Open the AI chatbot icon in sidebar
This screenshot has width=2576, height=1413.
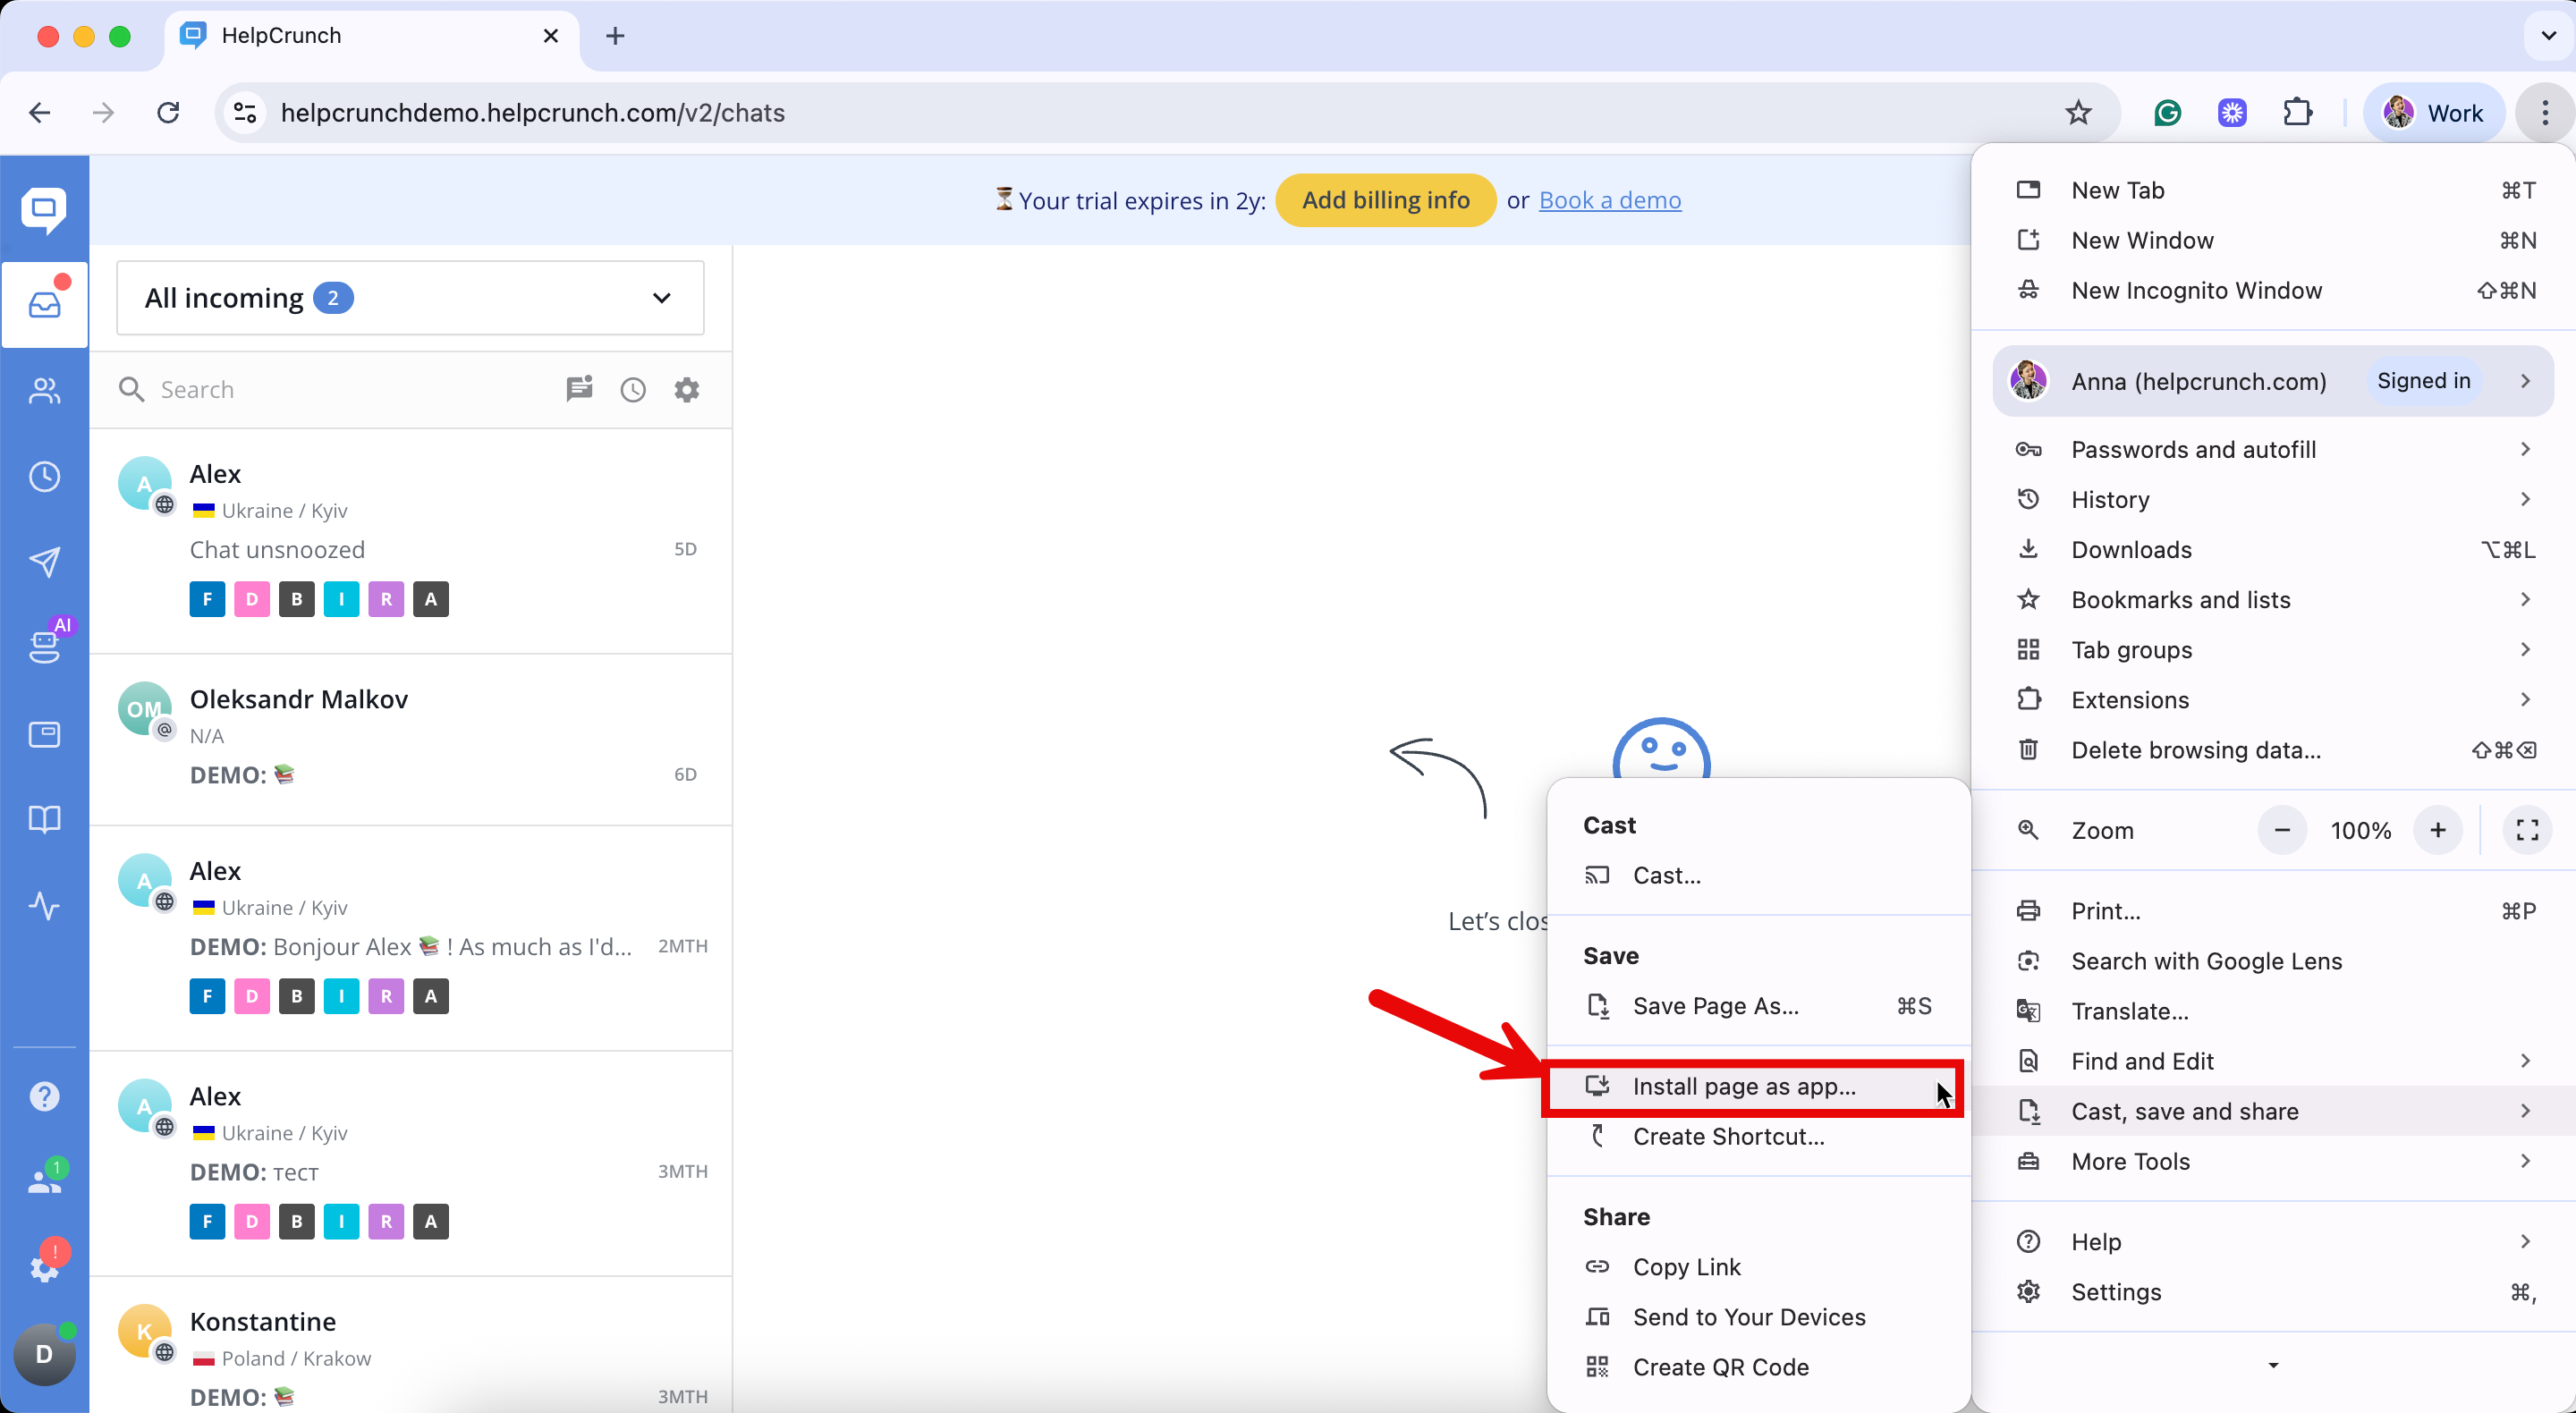[x=44, y=645]
